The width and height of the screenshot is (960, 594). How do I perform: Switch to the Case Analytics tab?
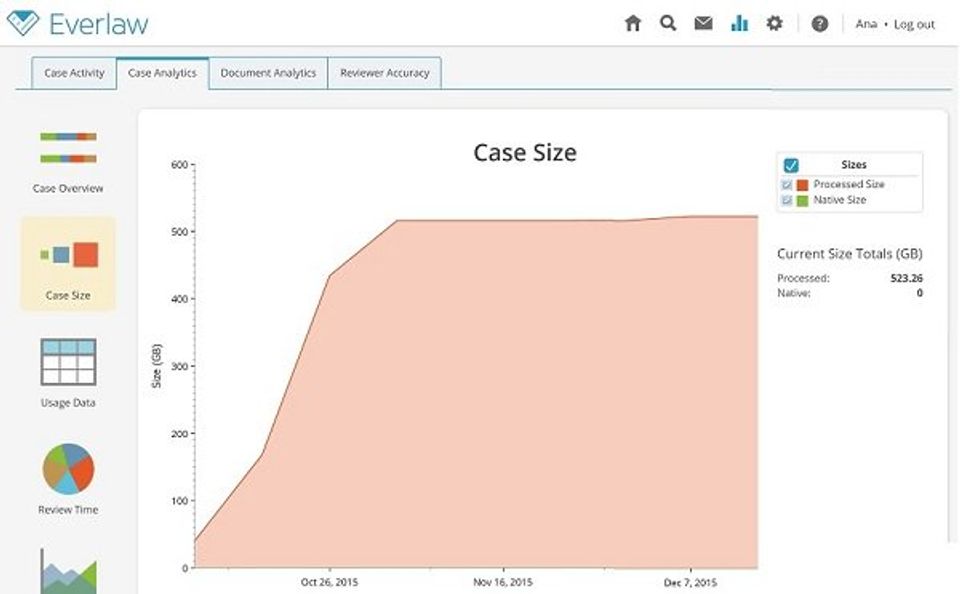[x=162, y=73]
